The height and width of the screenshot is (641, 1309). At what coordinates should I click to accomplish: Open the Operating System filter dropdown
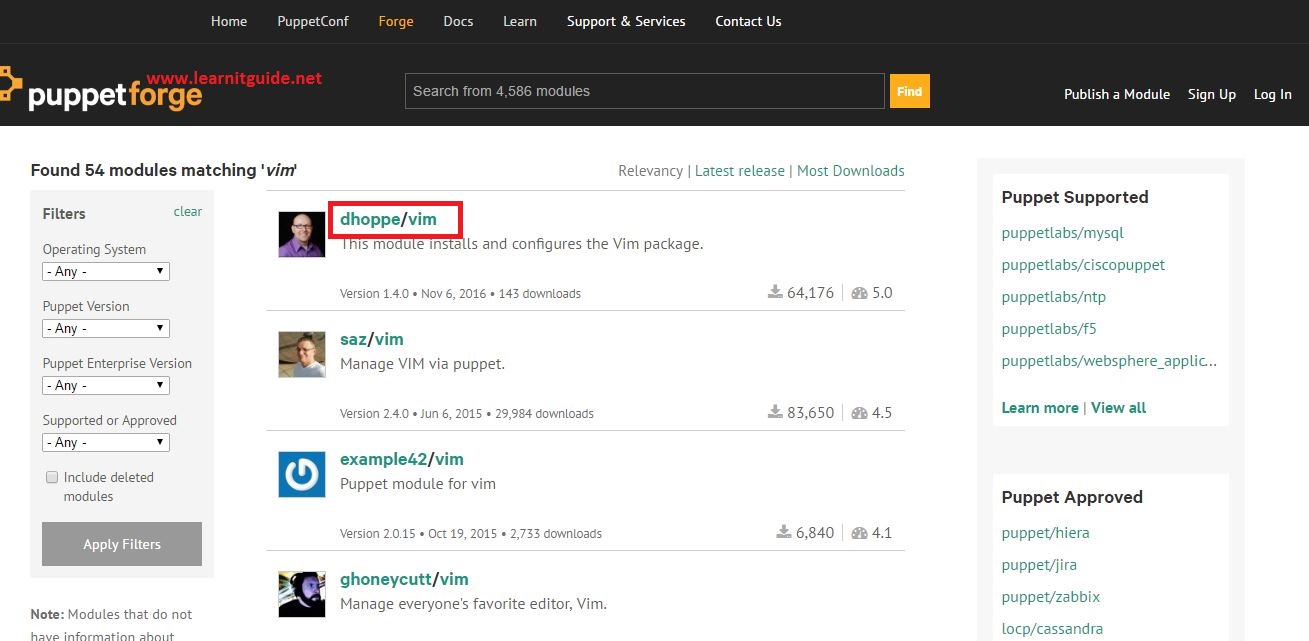[x=105, y=271]
